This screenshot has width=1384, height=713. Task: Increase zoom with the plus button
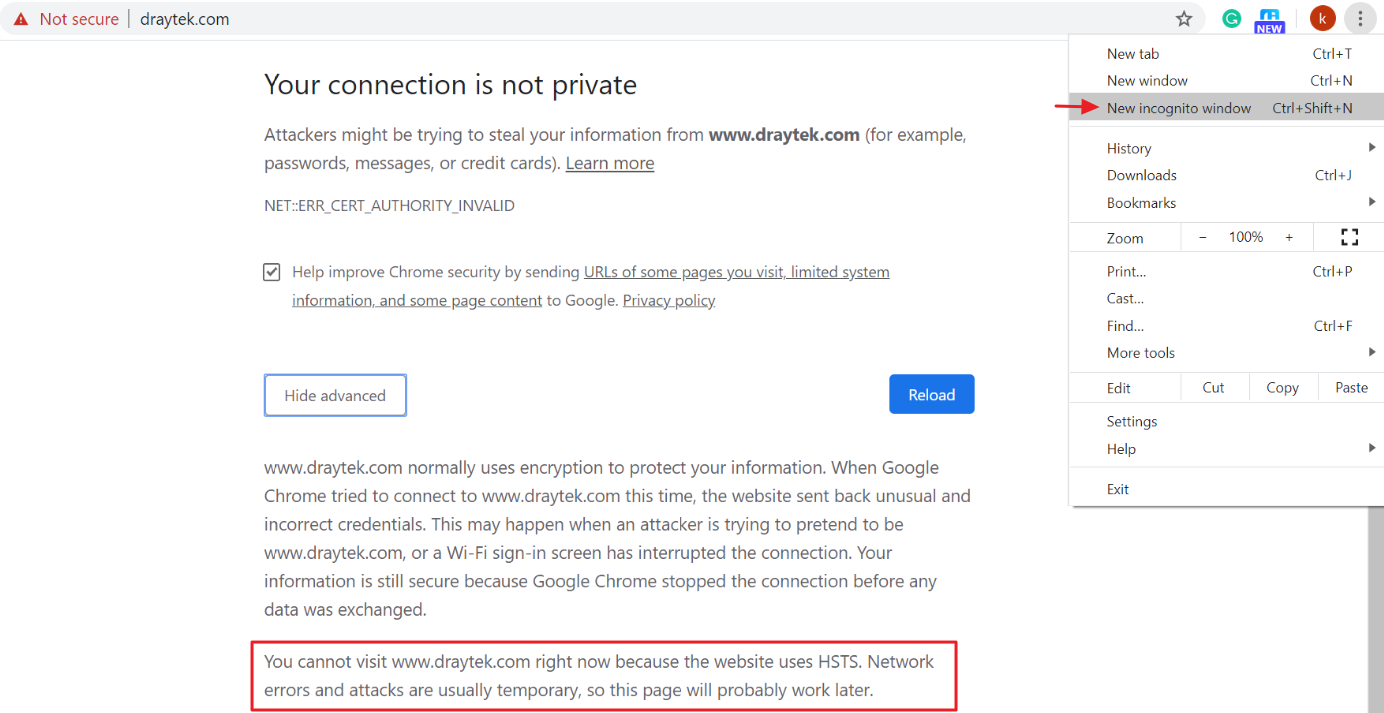(x=1289, y=237)
